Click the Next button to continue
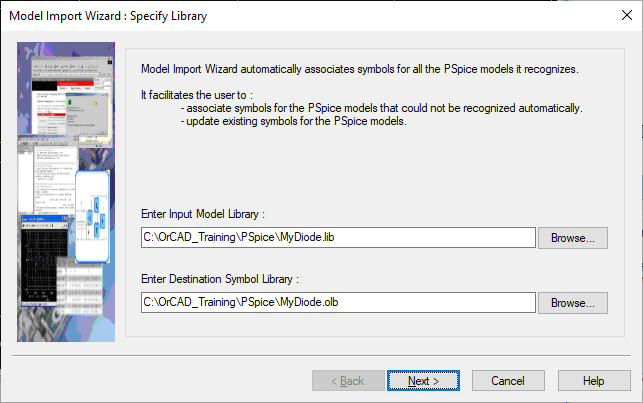 tap(423, 381)
